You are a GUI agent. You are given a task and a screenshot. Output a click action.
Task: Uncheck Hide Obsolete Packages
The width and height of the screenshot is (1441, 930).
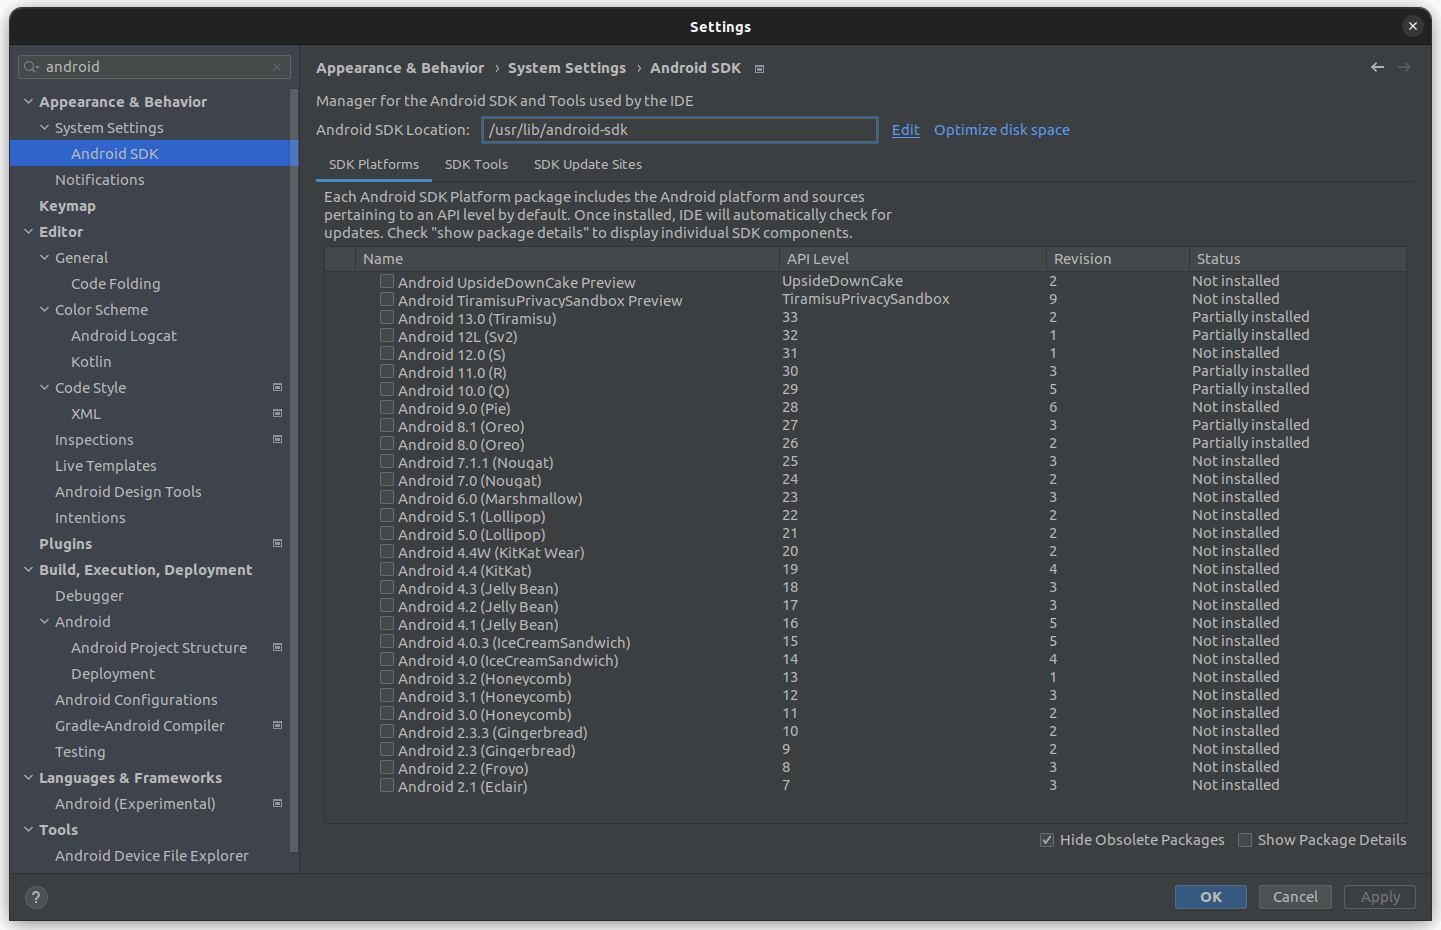coord(1047,840)
